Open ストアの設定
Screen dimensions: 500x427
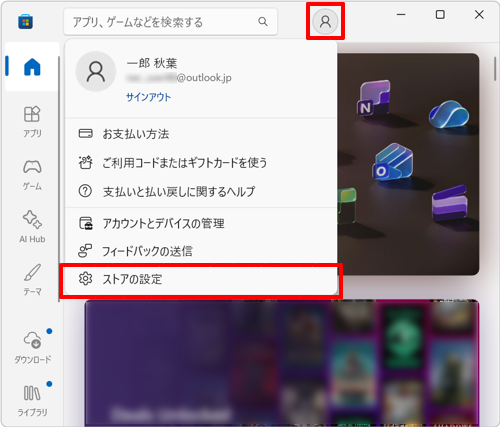tap(201, 279)
